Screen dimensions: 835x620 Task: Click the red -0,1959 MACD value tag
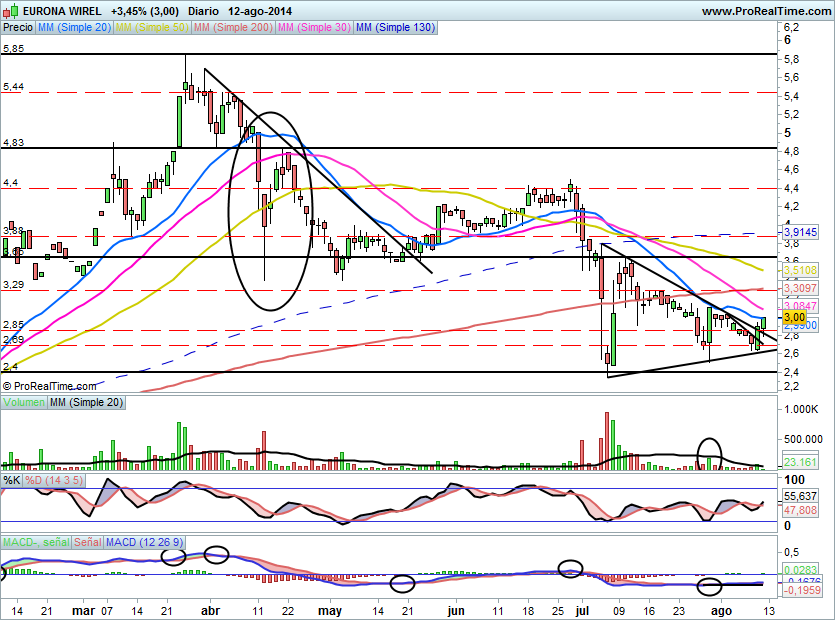point(799,590)
